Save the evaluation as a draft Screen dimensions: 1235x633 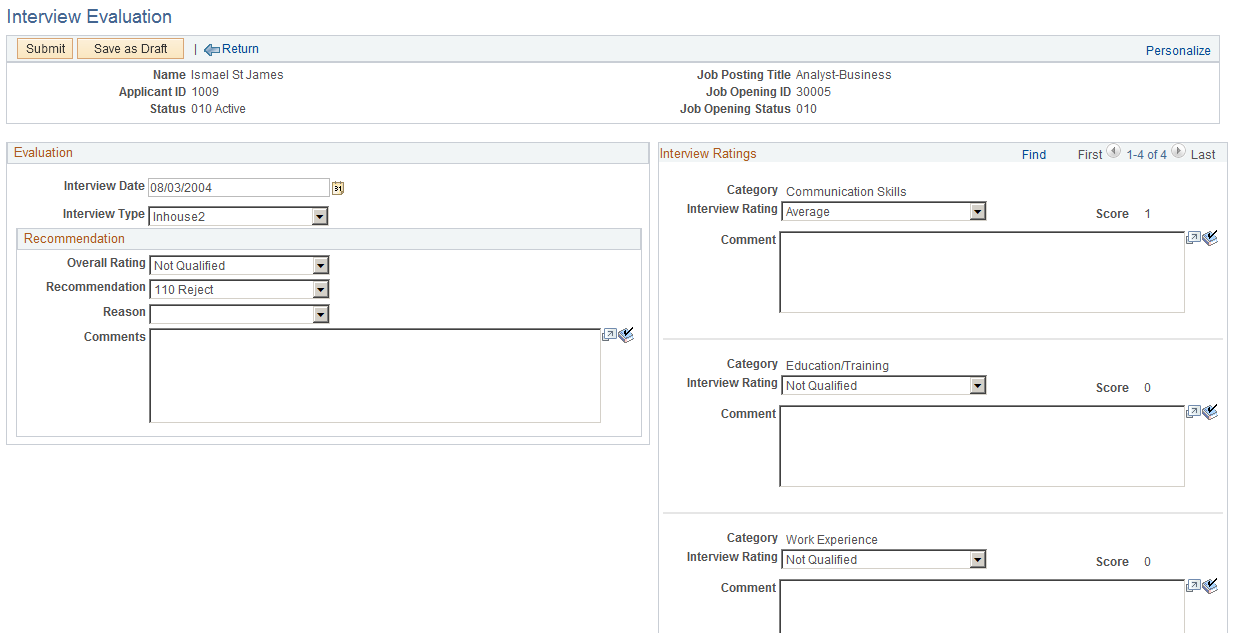coord(130,48)
